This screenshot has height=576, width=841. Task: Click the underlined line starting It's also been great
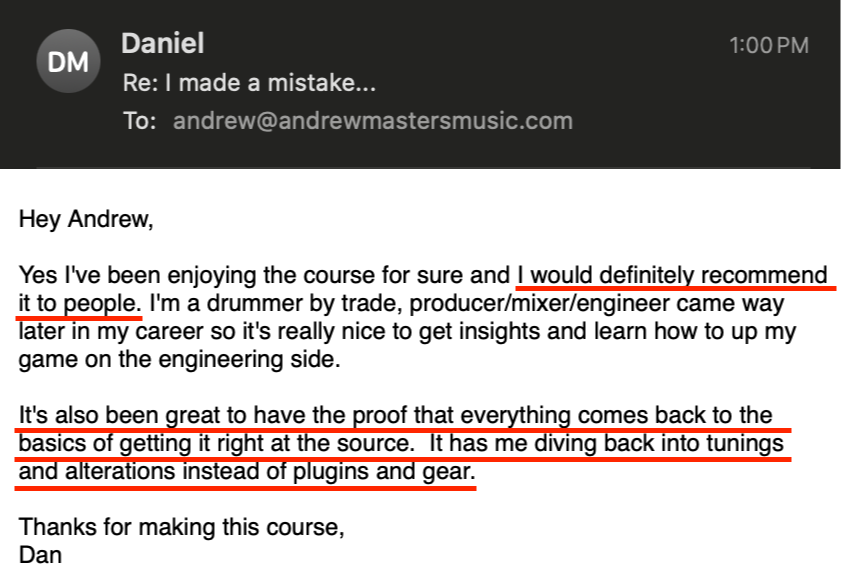(395, 415)
